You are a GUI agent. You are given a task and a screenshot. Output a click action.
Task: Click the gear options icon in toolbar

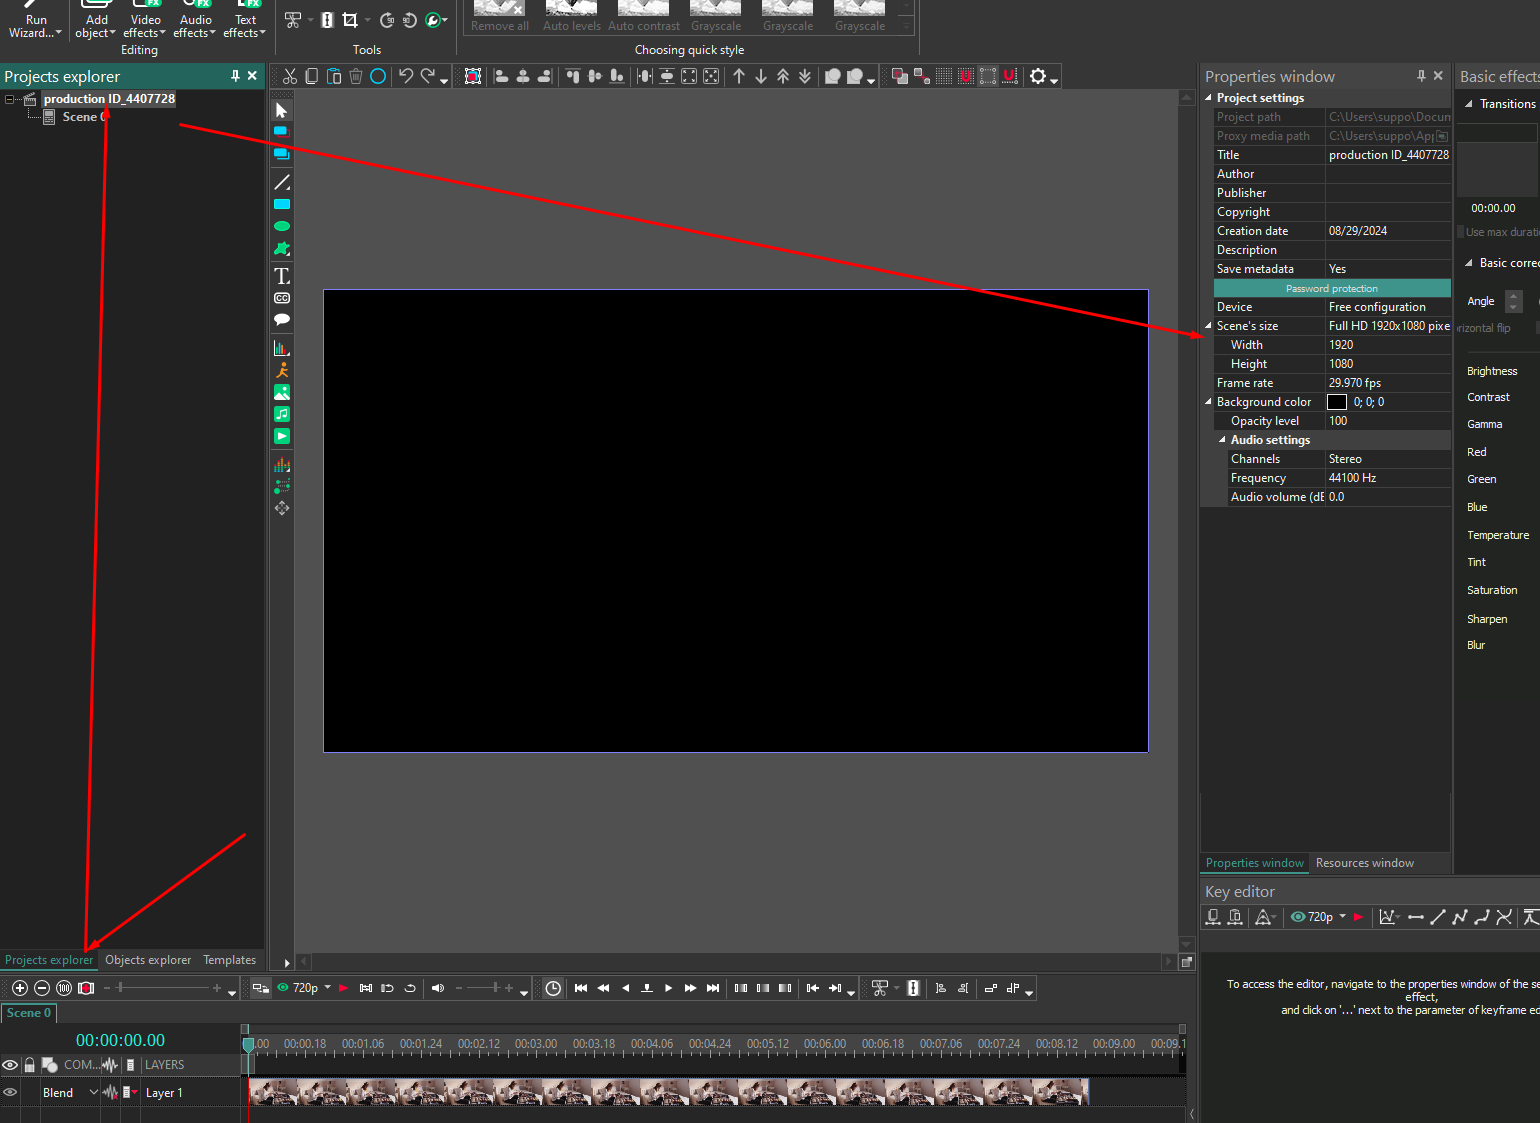click(x=1038, y=76)
